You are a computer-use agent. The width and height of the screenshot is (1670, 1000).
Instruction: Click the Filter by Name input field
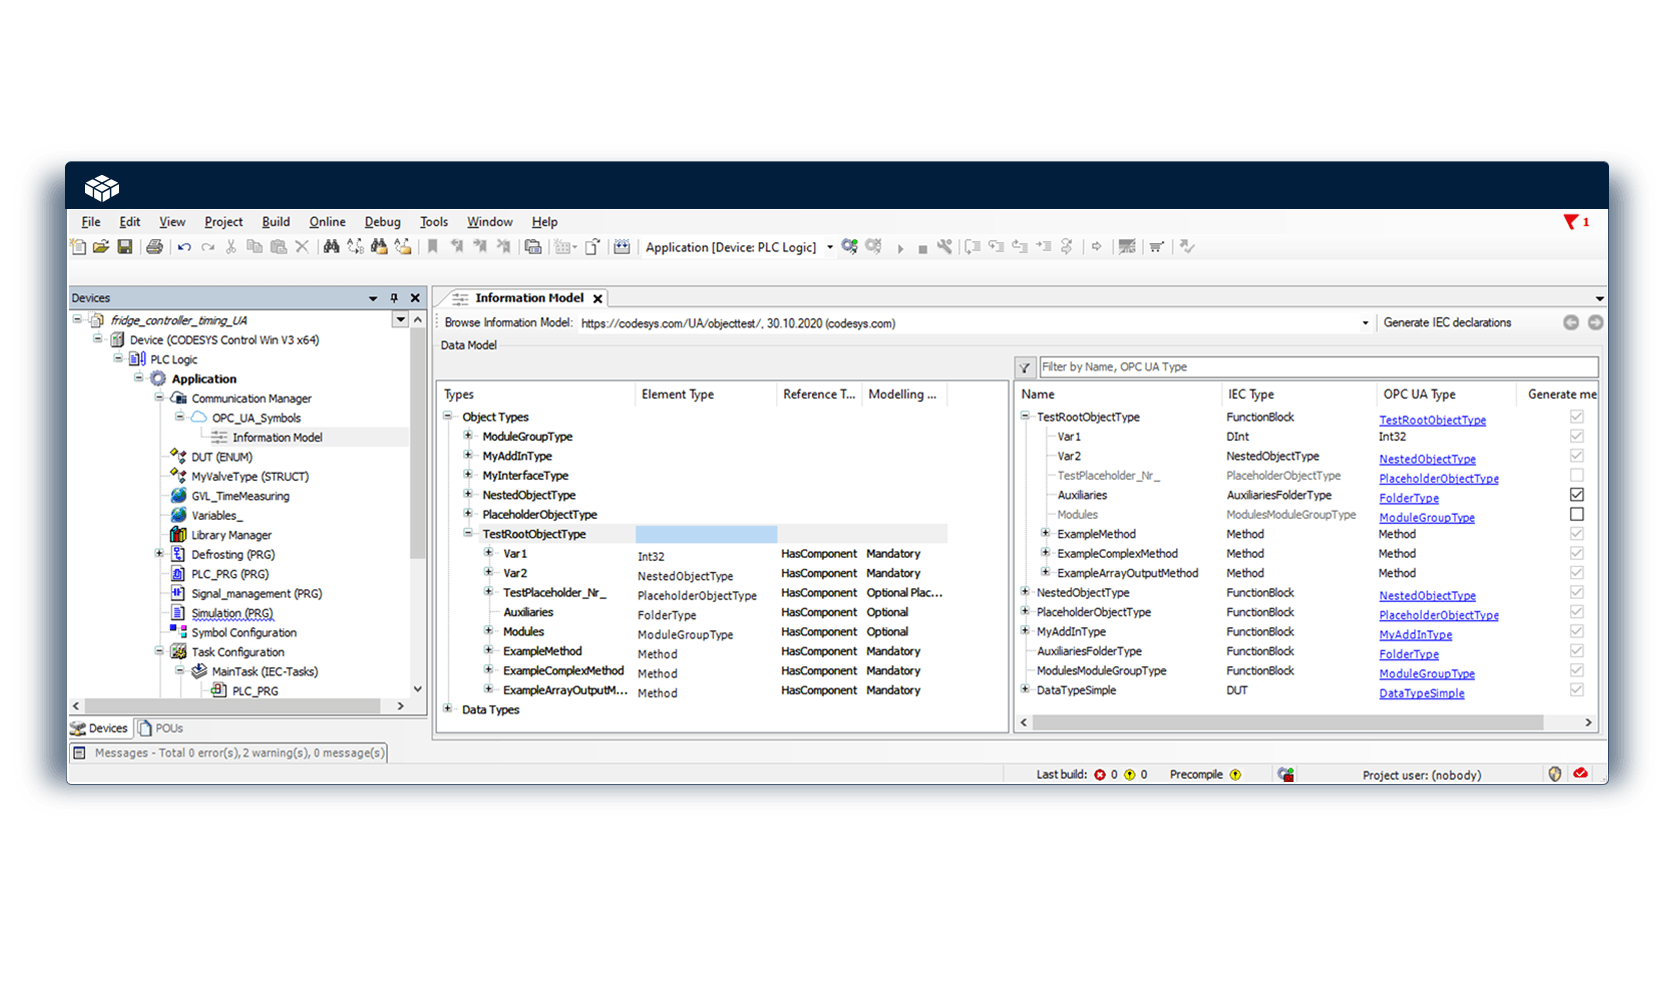tap(1318, 367)
